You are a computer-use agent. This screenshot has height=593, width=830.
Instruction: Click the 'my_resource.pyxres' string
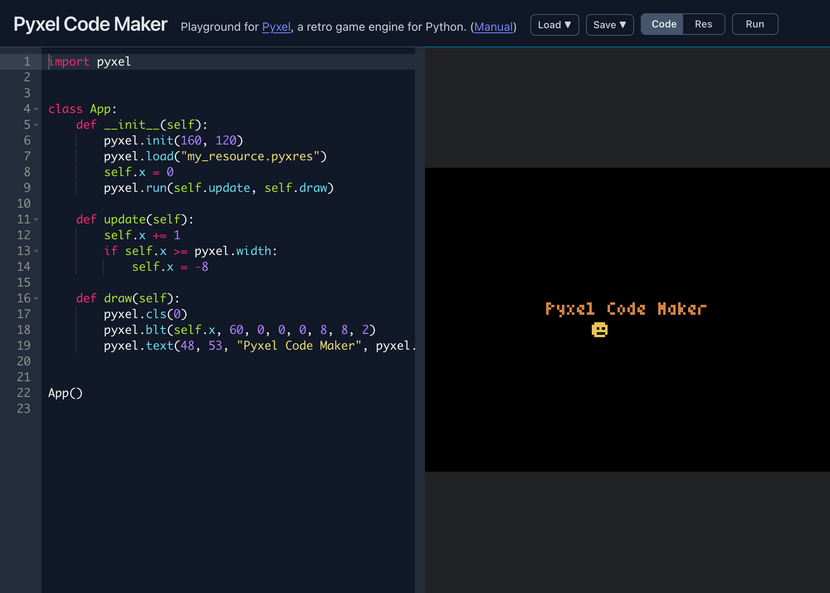click(x=250, y=157)
